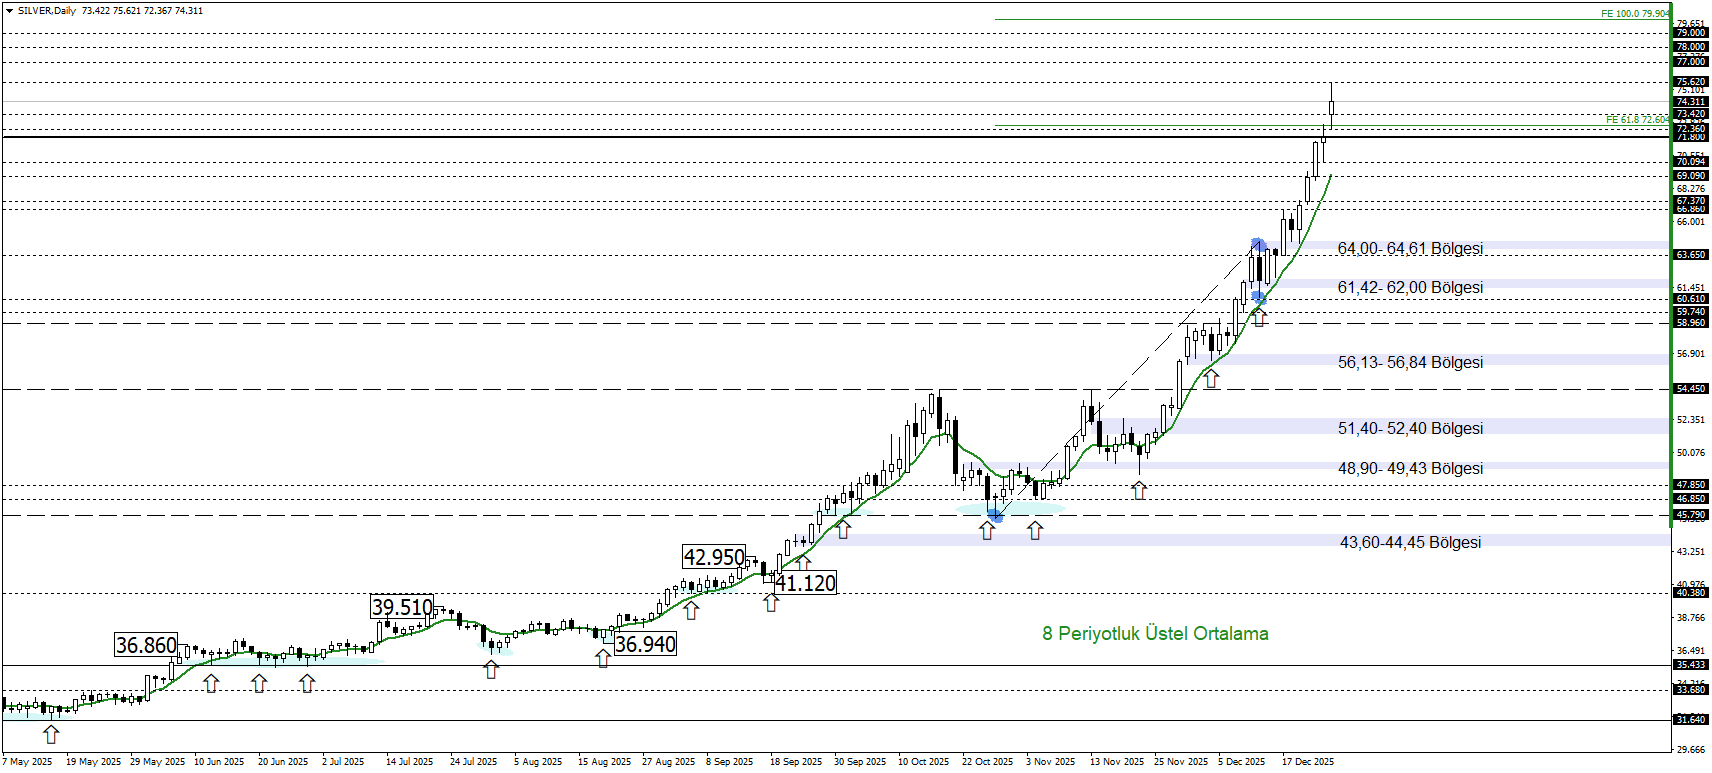Click the 29.666 price scale value
1712x773 pixels.
point(1691,749)
